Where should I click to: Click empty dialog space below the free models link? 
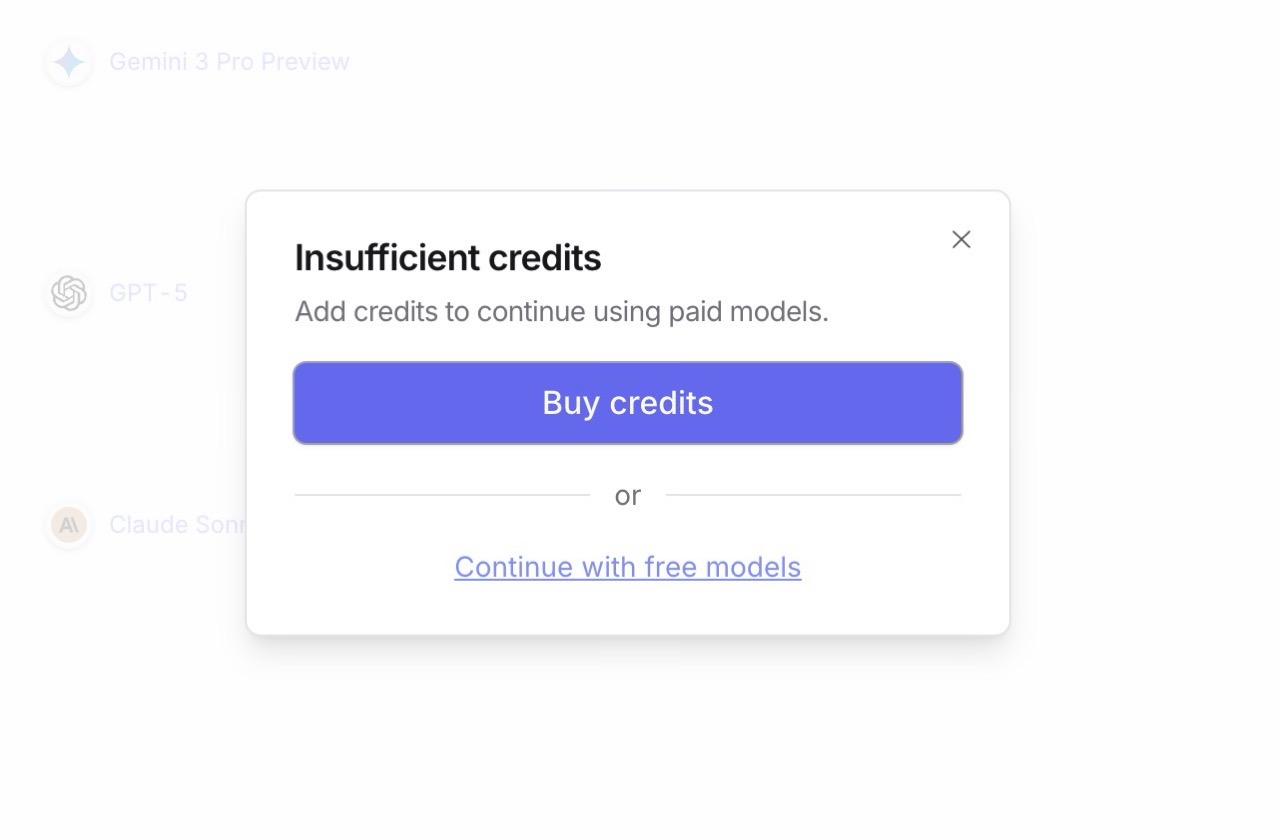628,608
